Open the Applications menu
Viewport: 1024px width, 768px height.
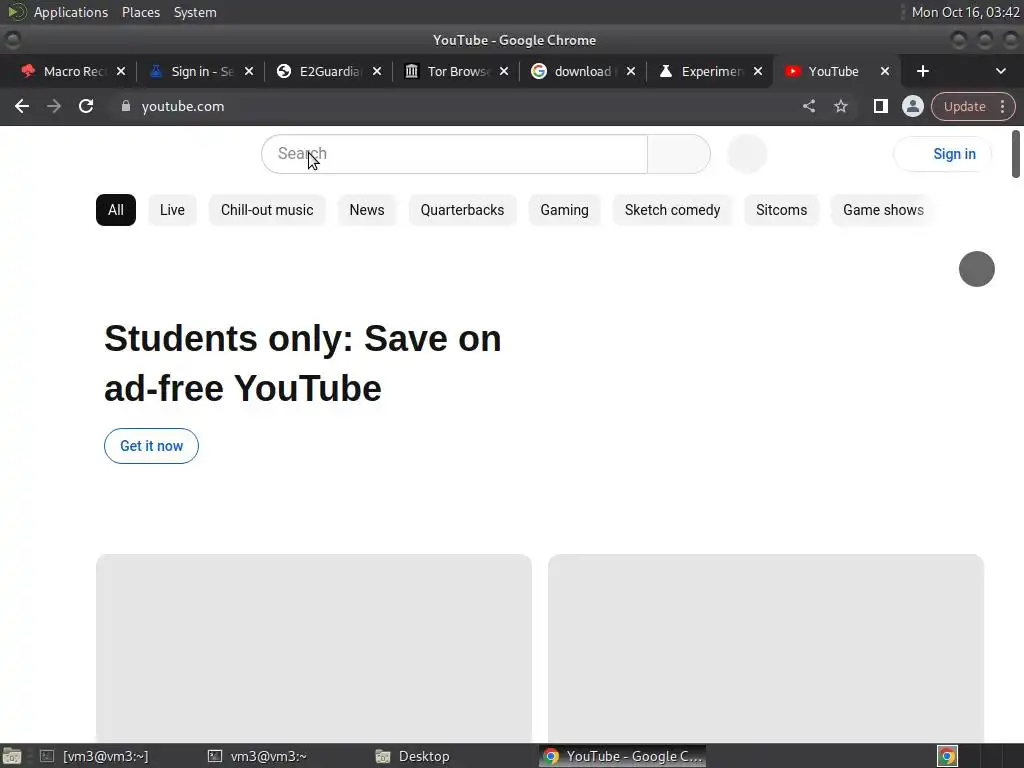[x=71, y=12]
